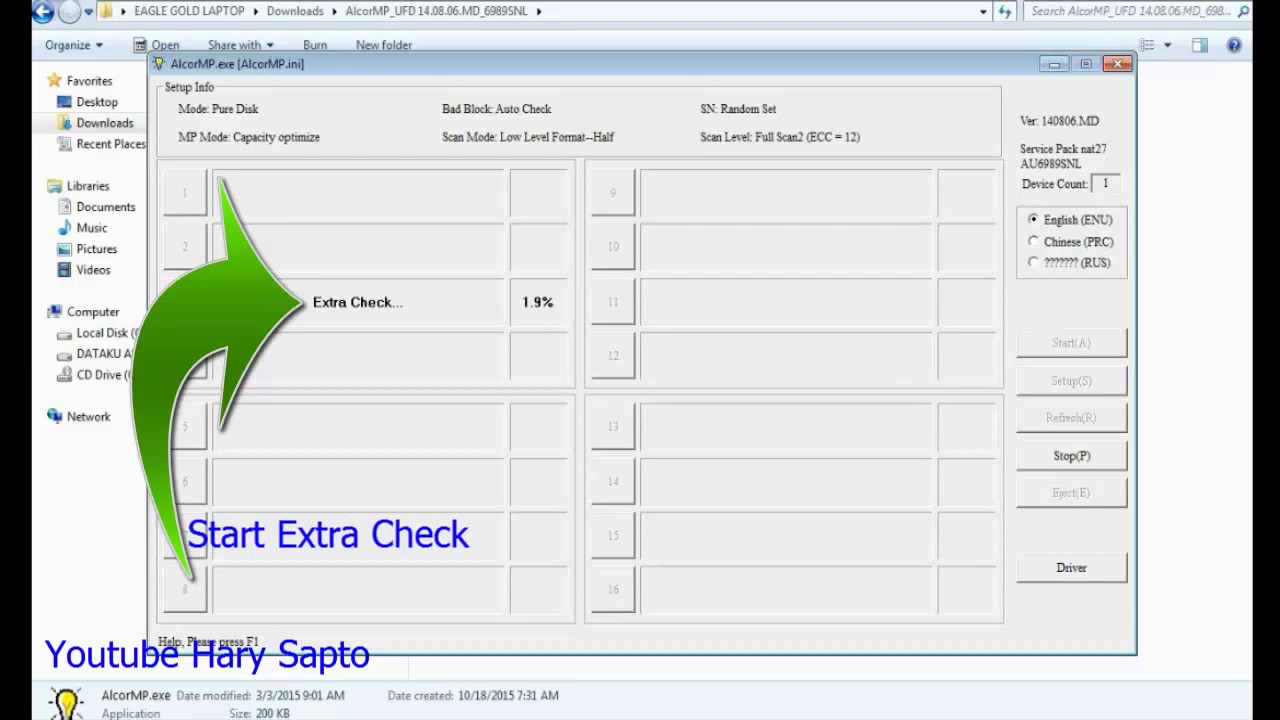Click the Explorer forward navigation arrow
The height and width of the screenshot is (720, 1280).
[69, 12]
